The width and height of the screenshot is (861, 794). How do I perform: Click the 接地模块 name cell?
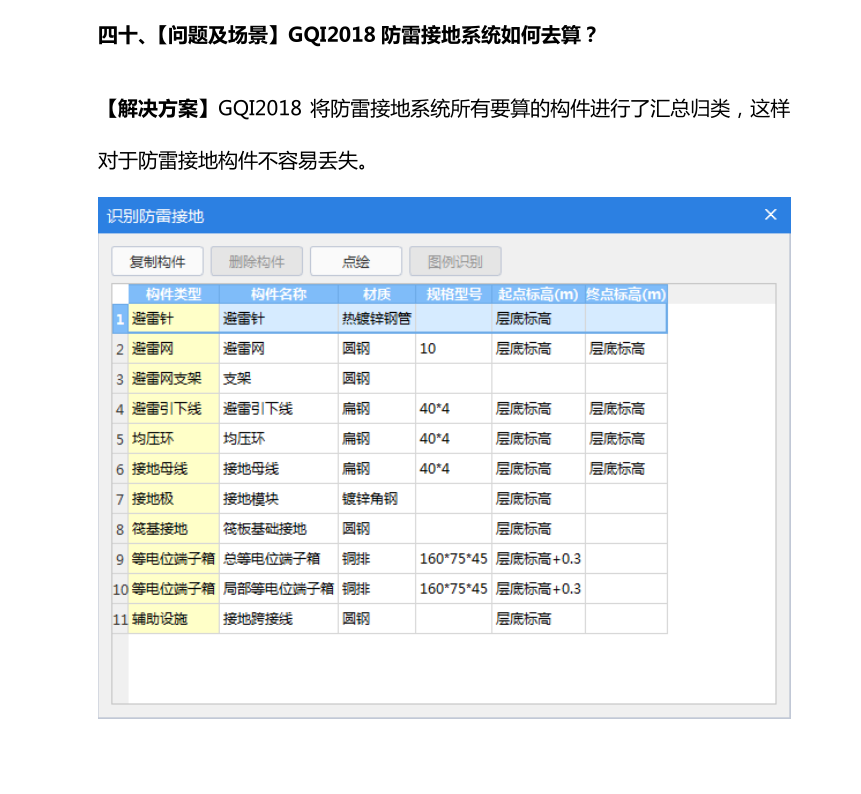278,499
